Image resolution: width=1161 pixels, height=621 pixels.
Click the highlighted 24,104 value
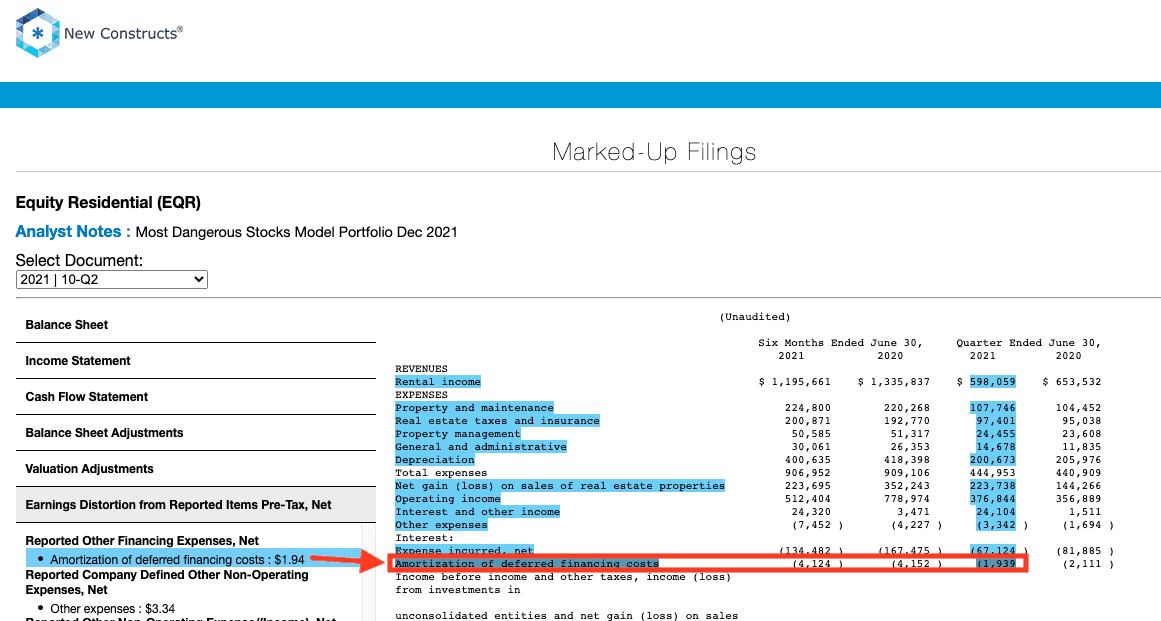click(996, 512)
